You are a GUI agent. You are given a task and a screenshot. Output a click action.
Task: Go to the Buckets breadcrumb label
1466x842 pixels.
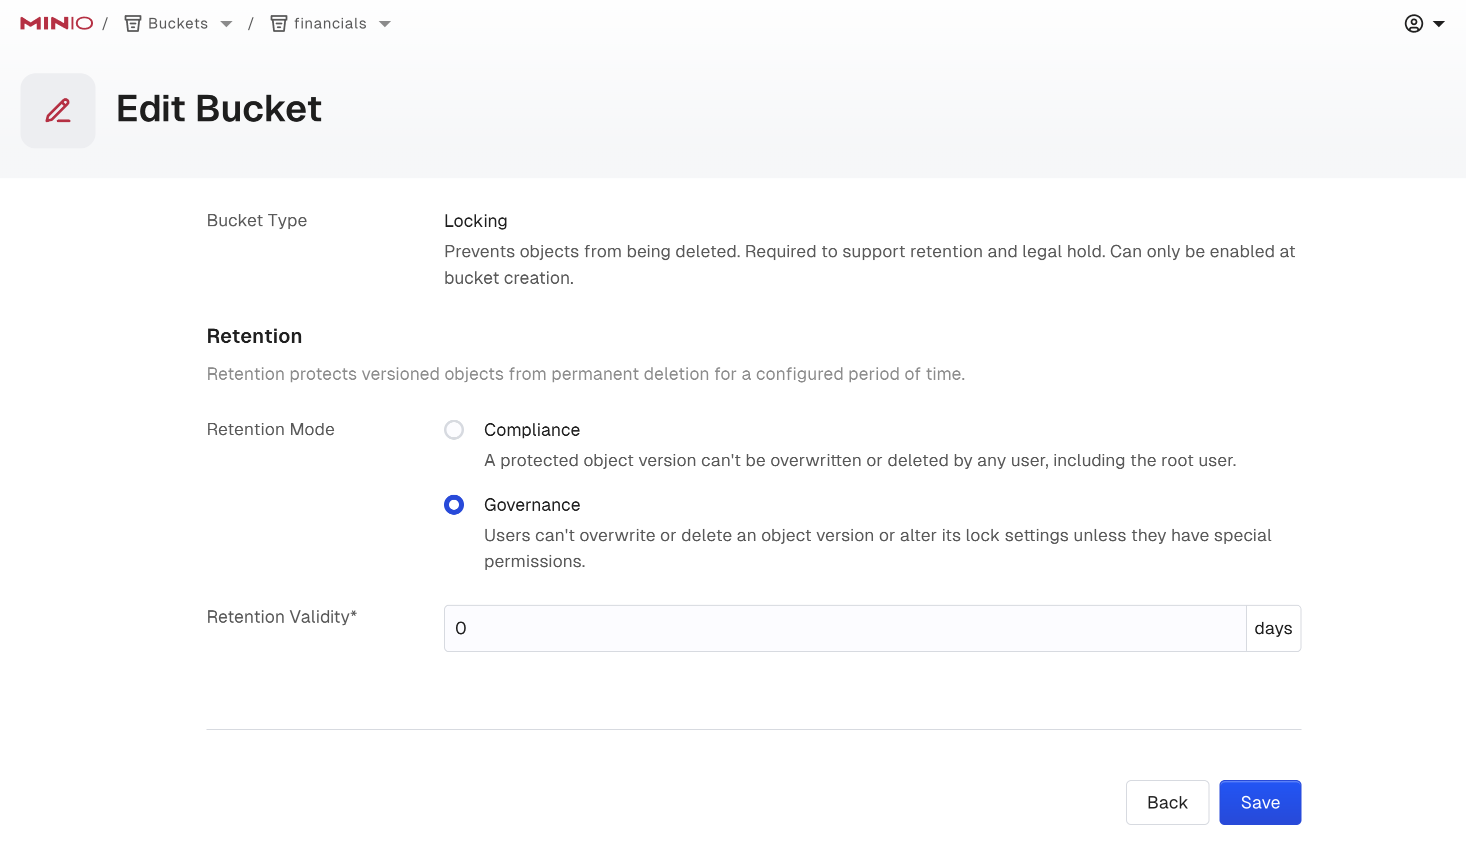click(178, 24)
